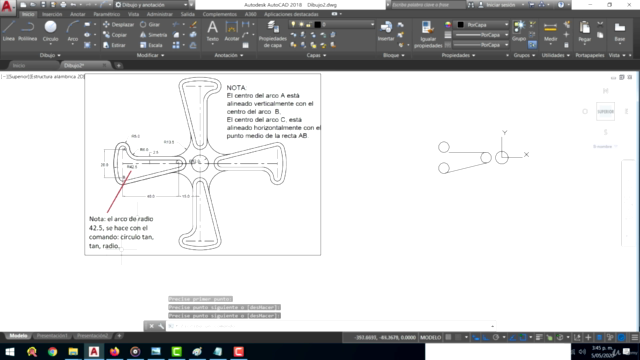The height and width of the screenshot is (360, 640).
Task: Toggle dynamic input in status bar
Action: tap(476, 337)
